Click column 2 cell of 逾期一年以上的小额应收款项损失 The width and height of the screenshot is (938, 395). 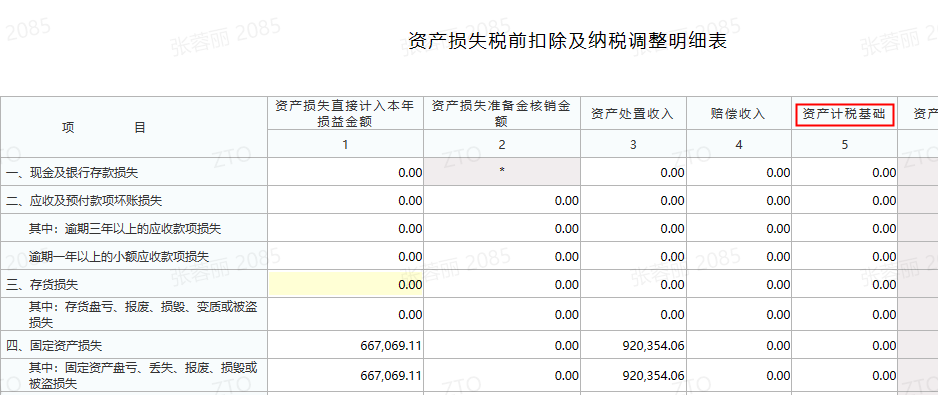[501, 256]
